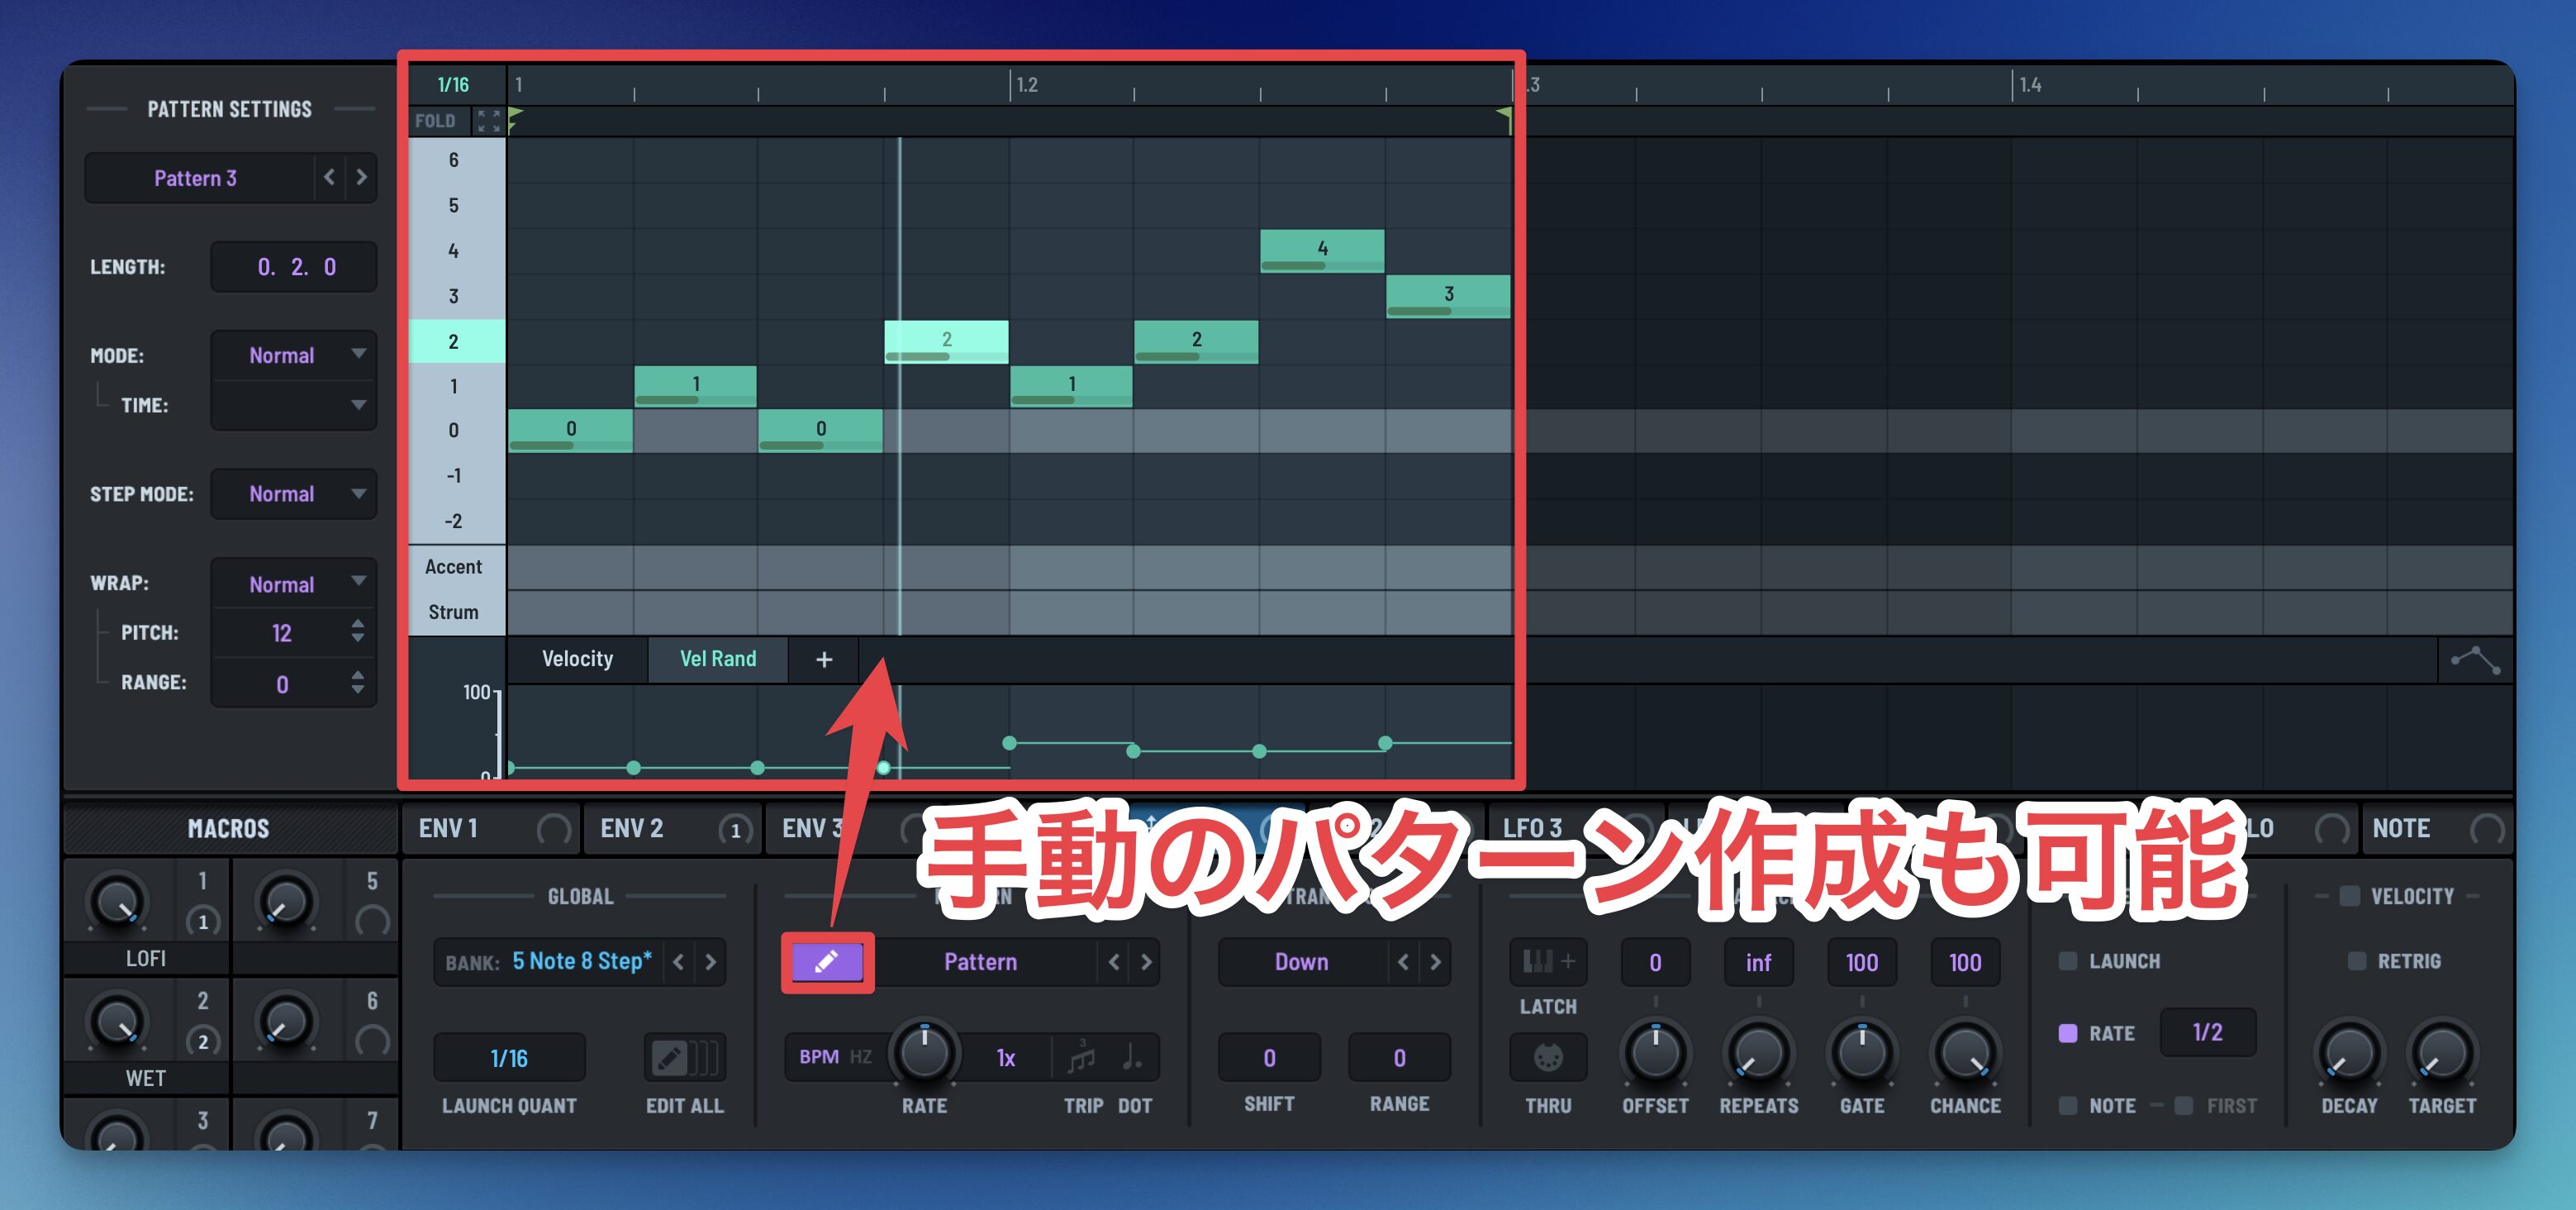Adjust the Gate knob
Viewport: 2576px width, 1210px height.
pos(1861,1053)
